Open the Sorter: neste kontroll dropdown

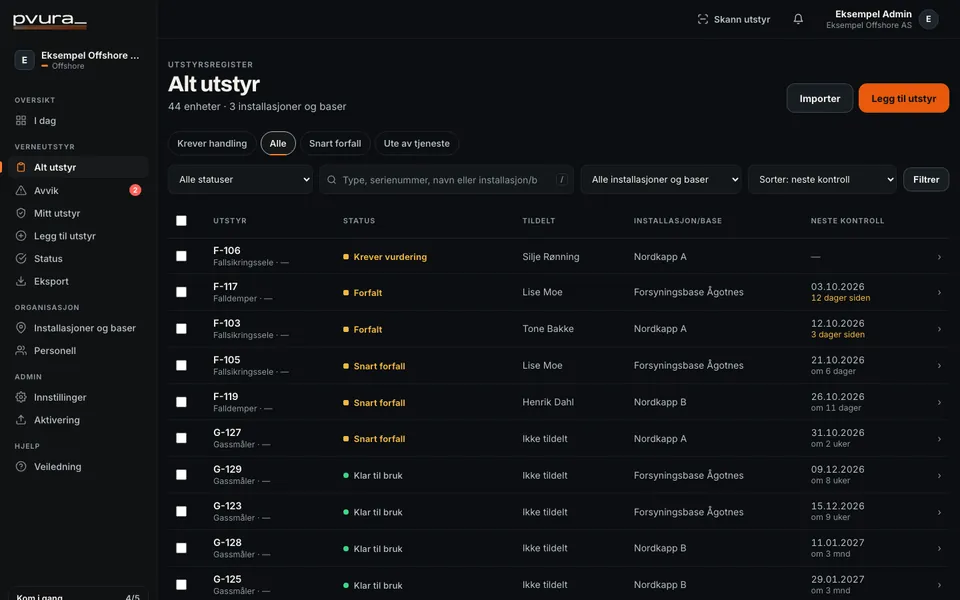point(822,179)
